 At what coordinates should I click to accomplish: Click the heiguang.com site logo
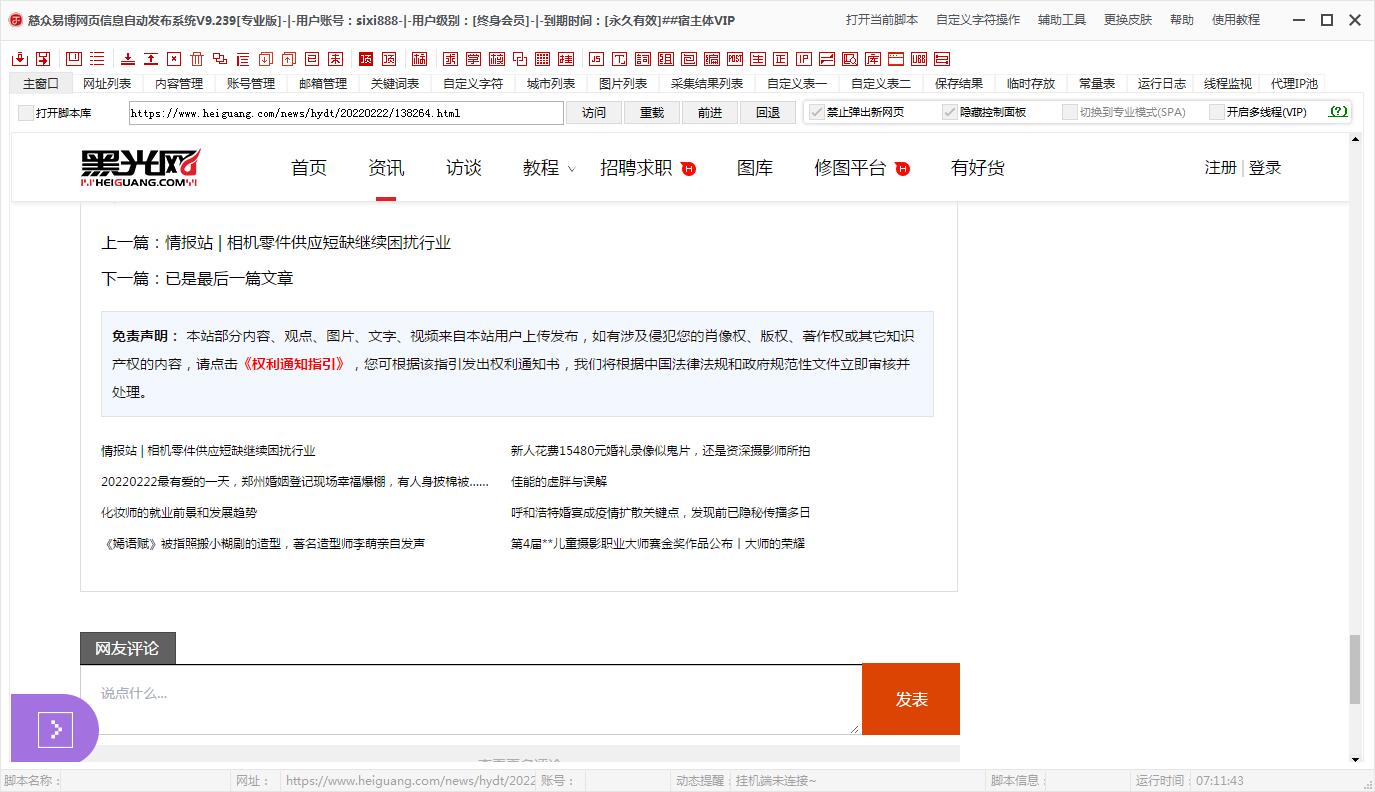[141, 168]
